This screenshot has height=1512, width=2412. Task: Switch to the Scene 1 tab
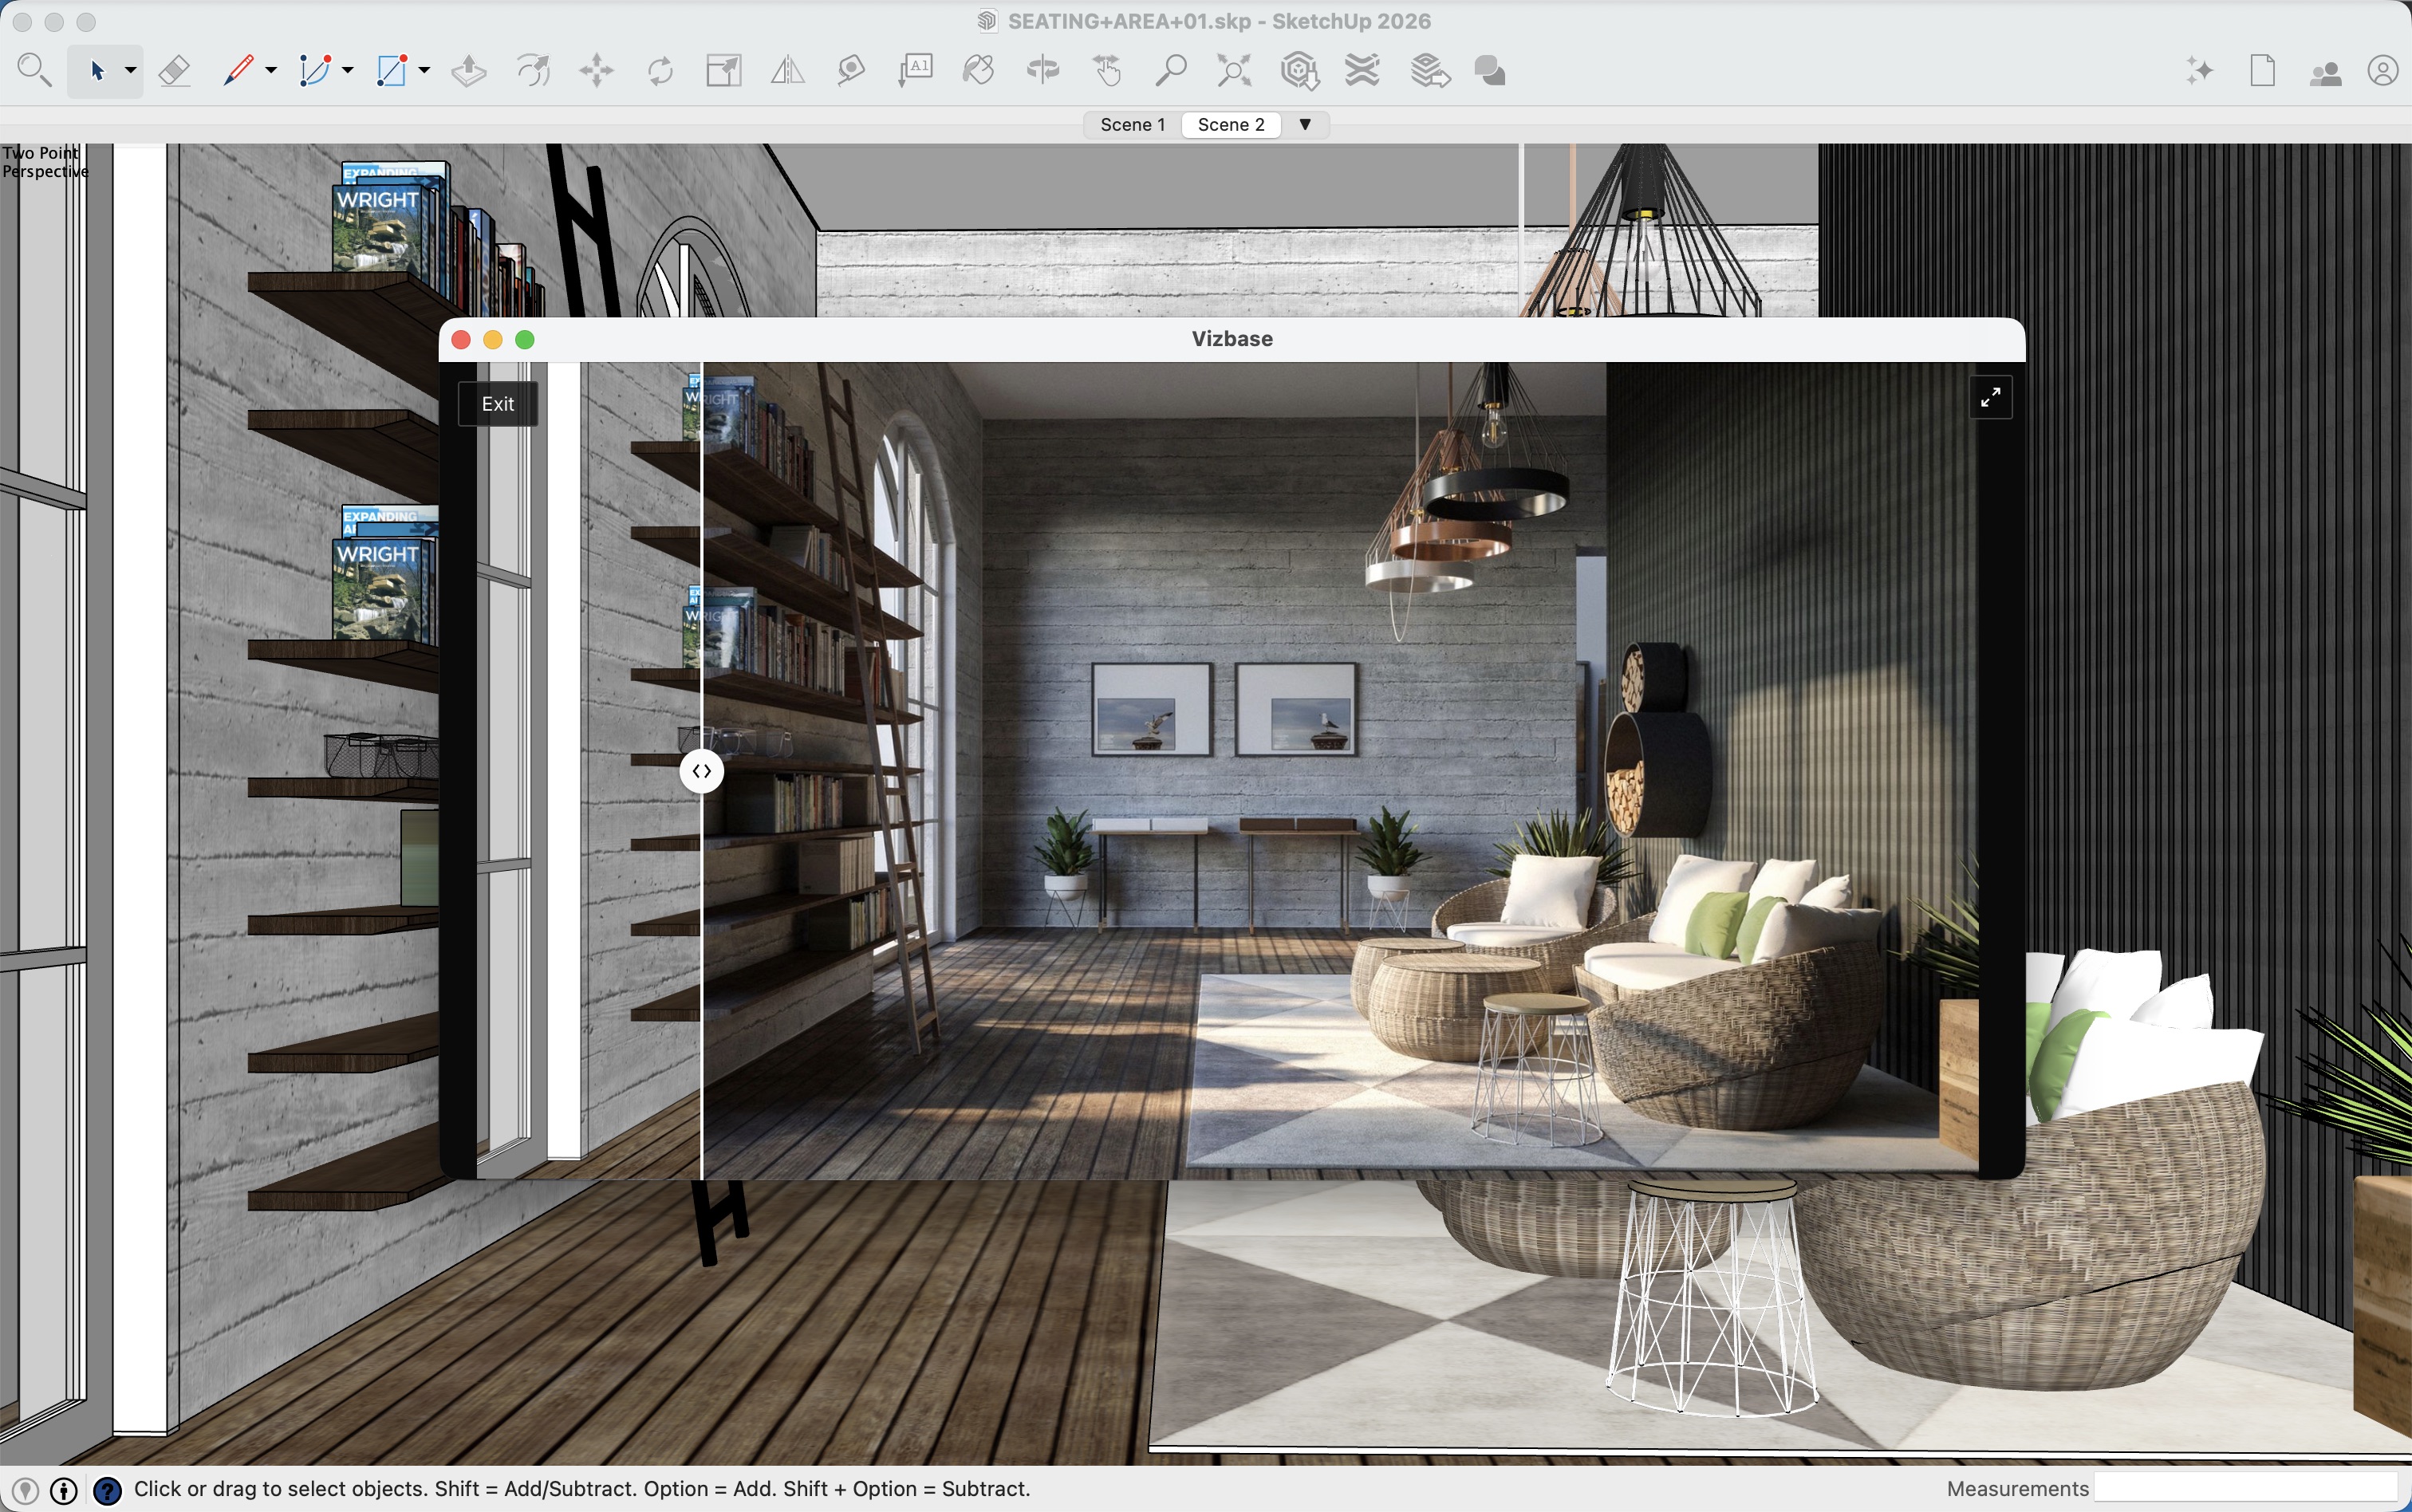pos(1132,125)
